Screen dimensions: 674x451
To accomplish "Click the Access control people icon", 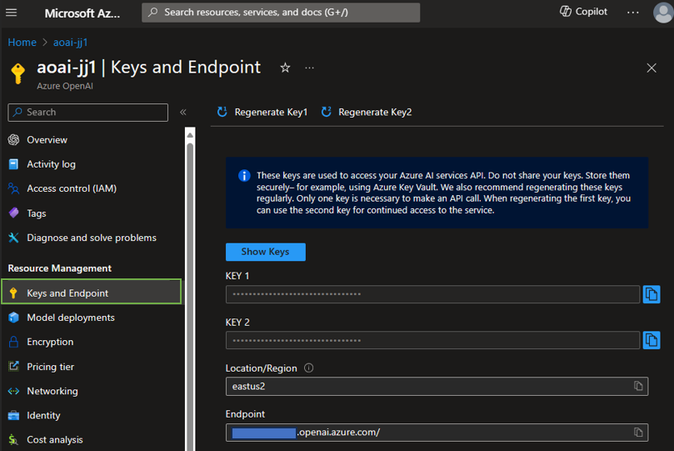I will pos(14,188).
